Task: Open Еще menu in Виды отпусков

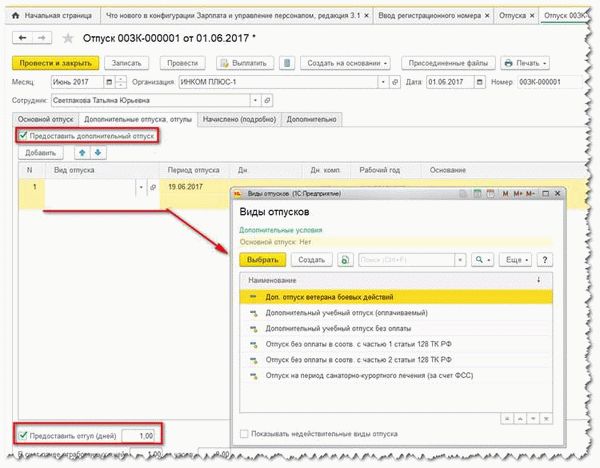Action: (x=516, y=260)
